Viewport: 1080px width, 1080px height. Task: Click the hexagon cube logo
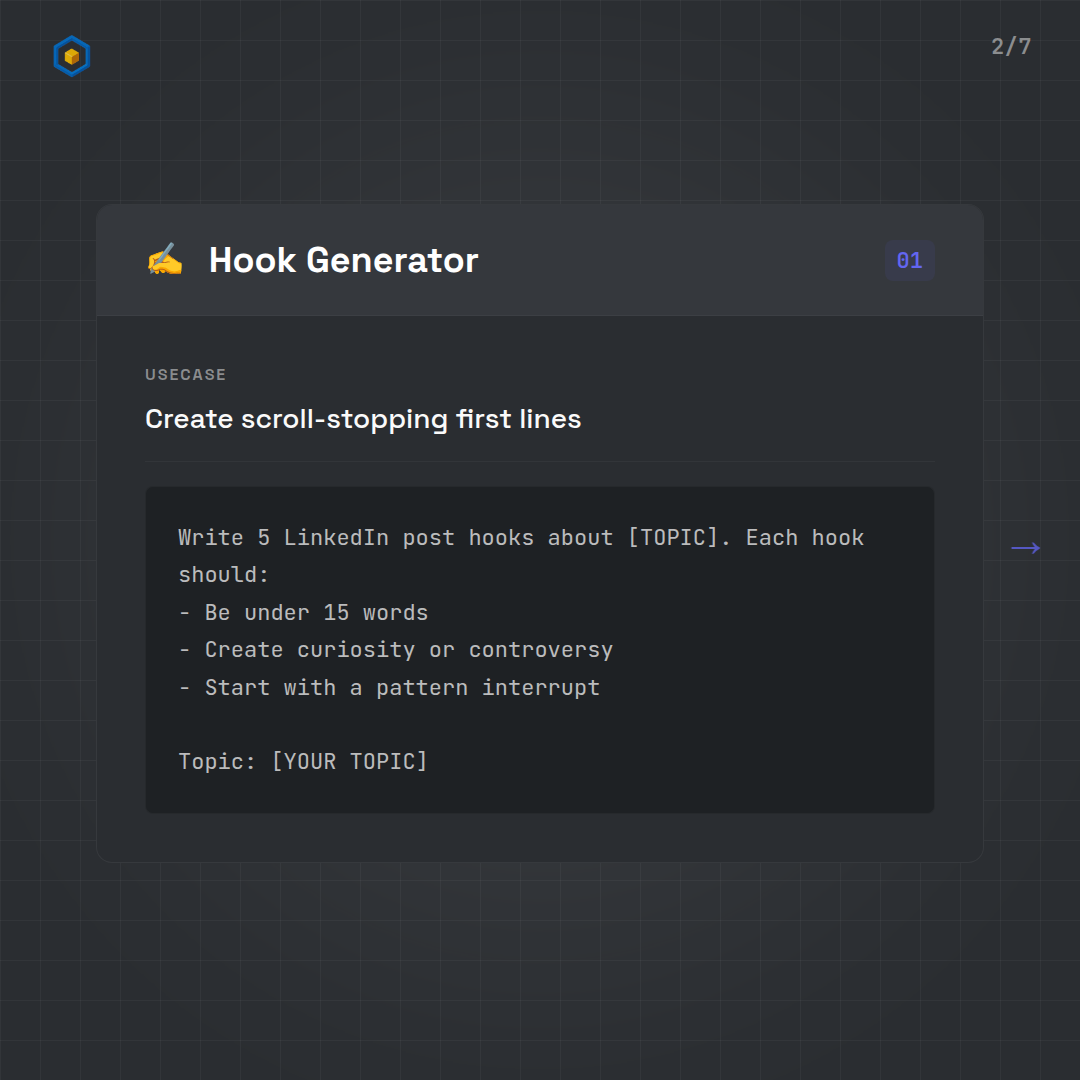point(71,57)
